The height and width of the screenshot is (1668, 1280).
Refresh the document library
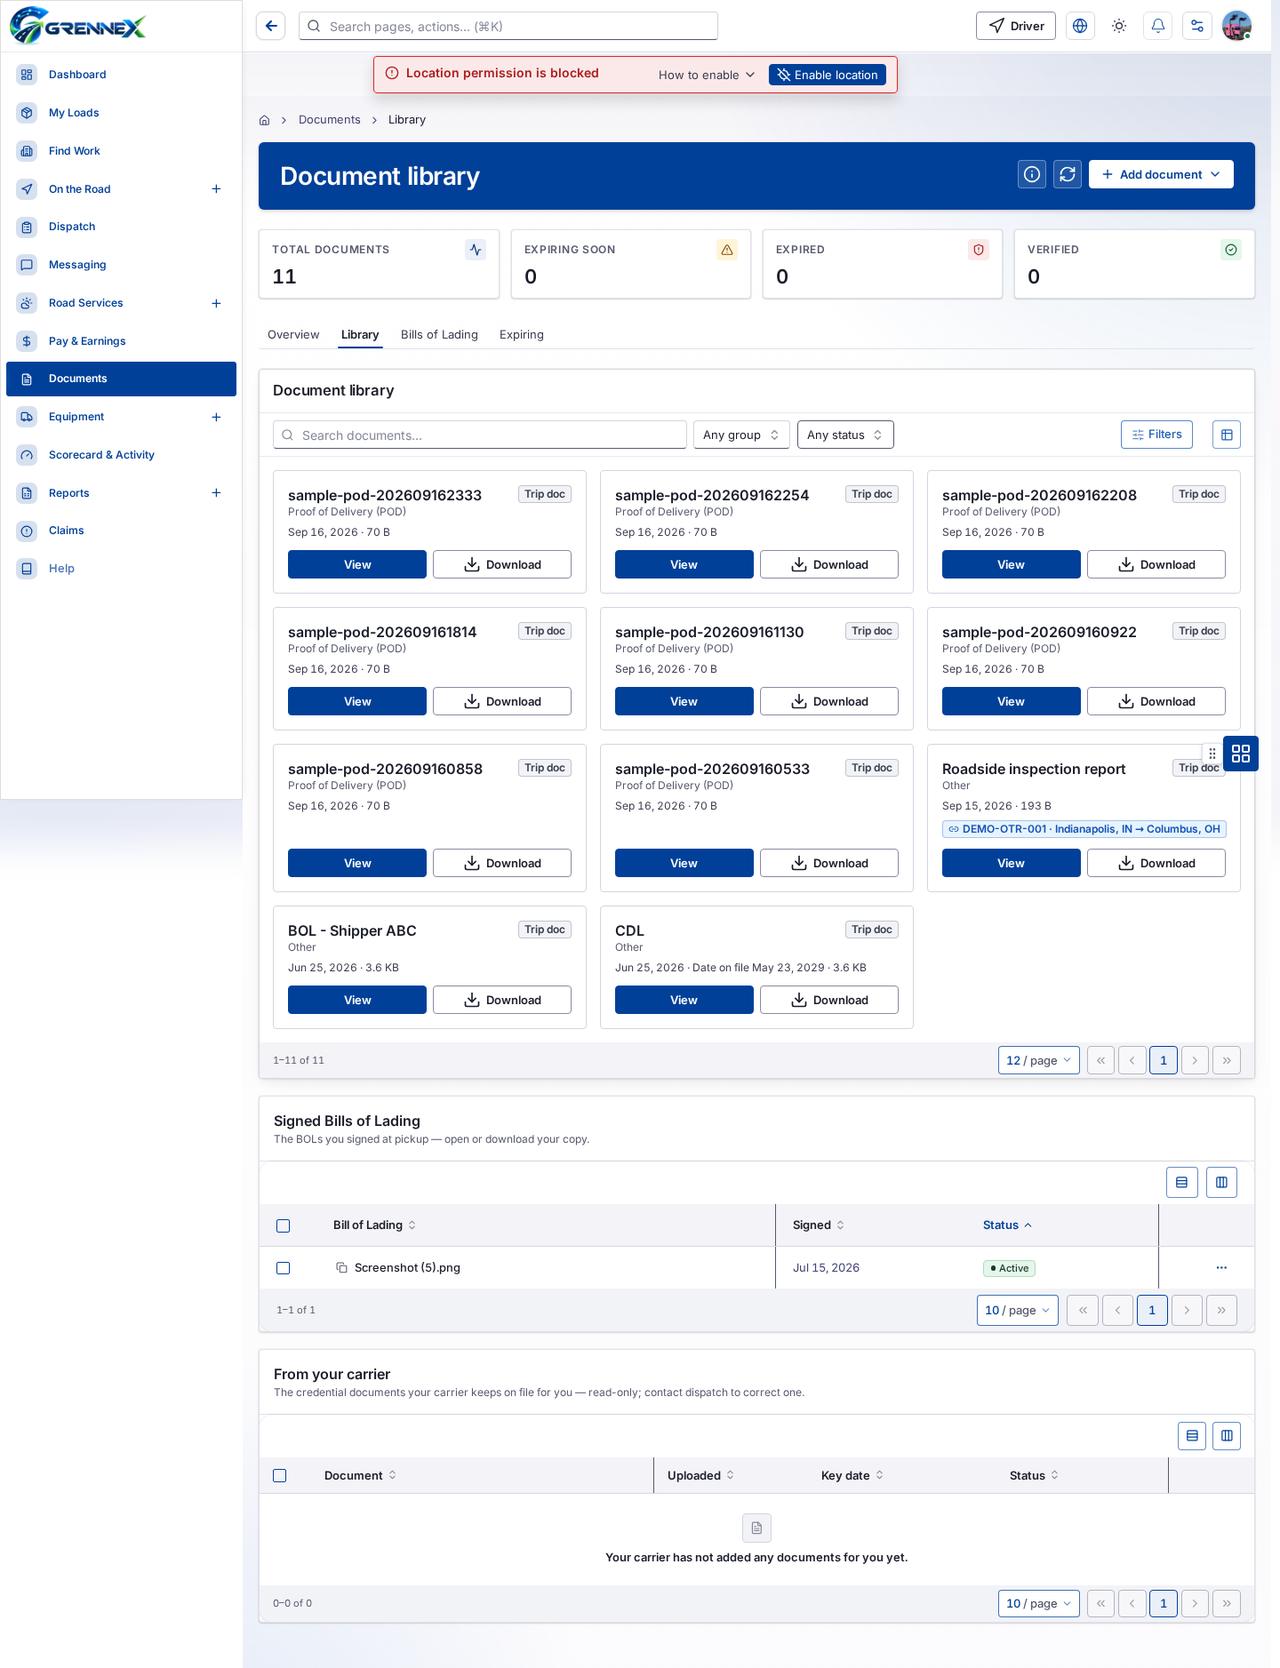1068,174
